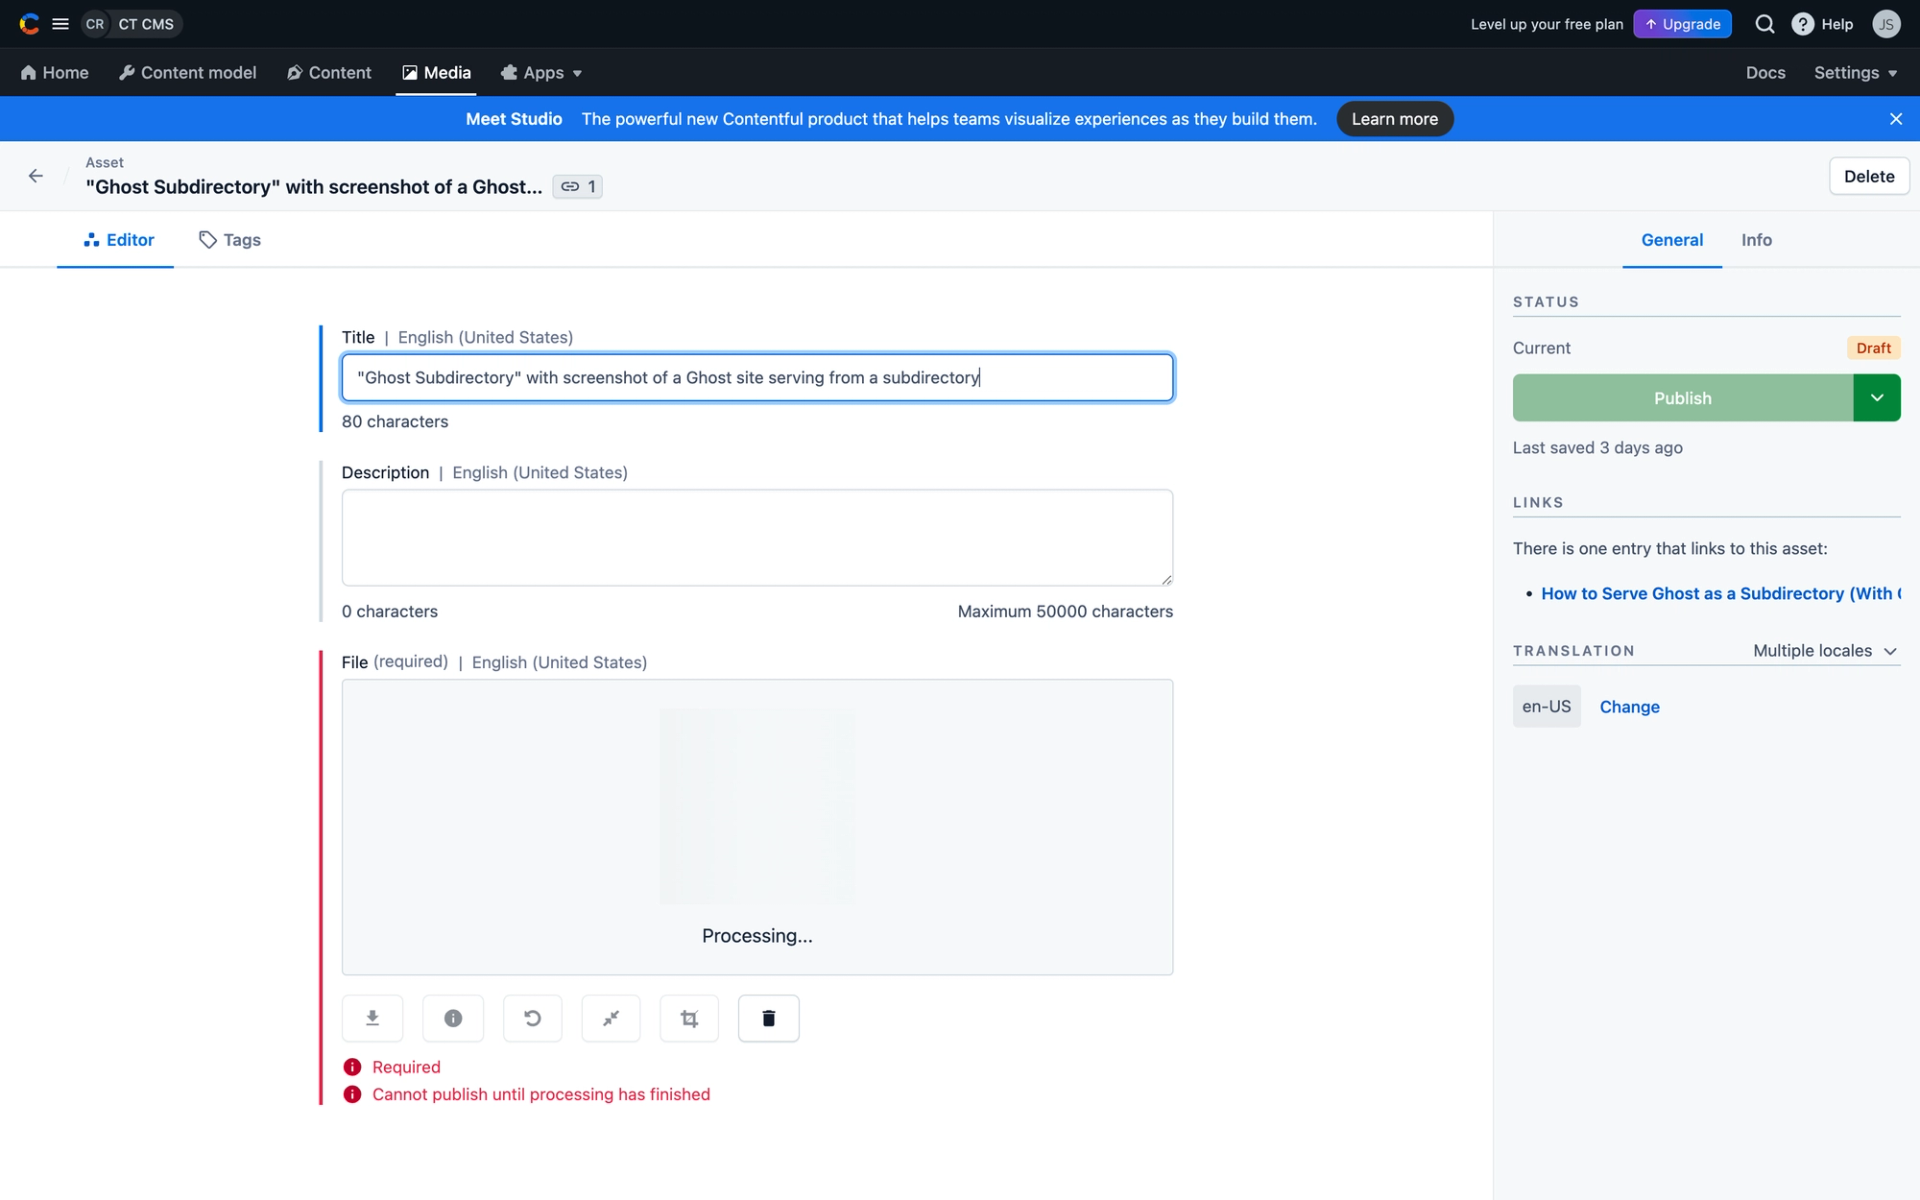This screenshot has width=1920, height=1200.
Task: Switch to the Info sidebar tab
Action: click(1756, 240)
